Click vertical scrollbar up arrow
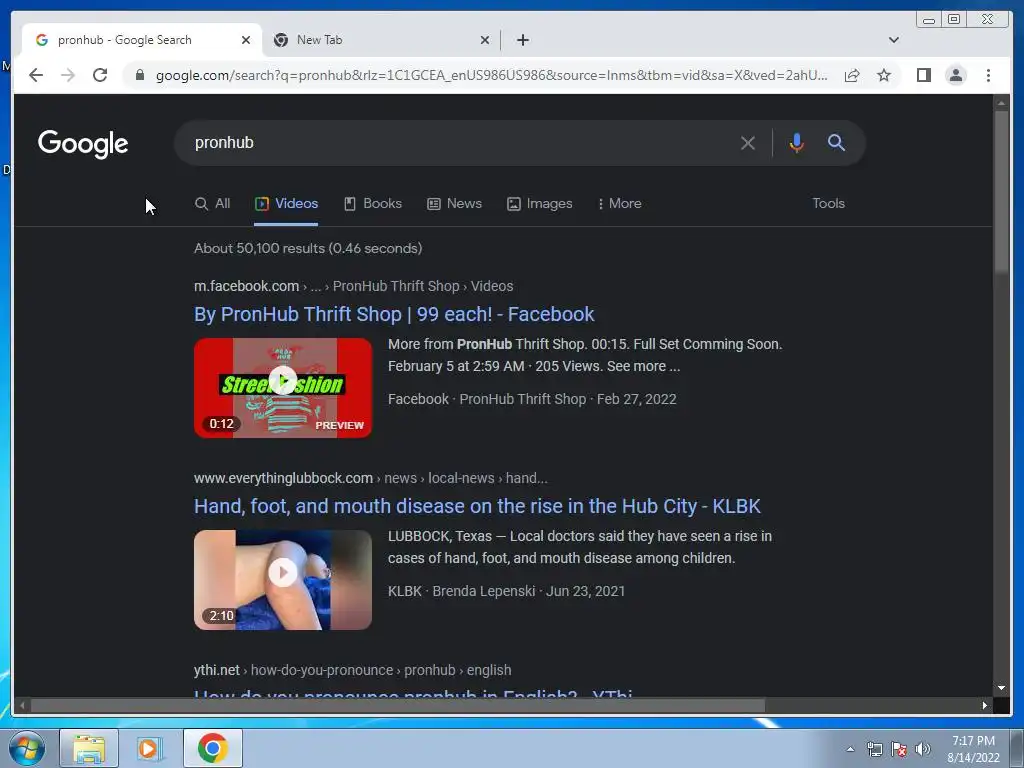The width and height of the screenshot is (1024, 768). [1001, 103]
